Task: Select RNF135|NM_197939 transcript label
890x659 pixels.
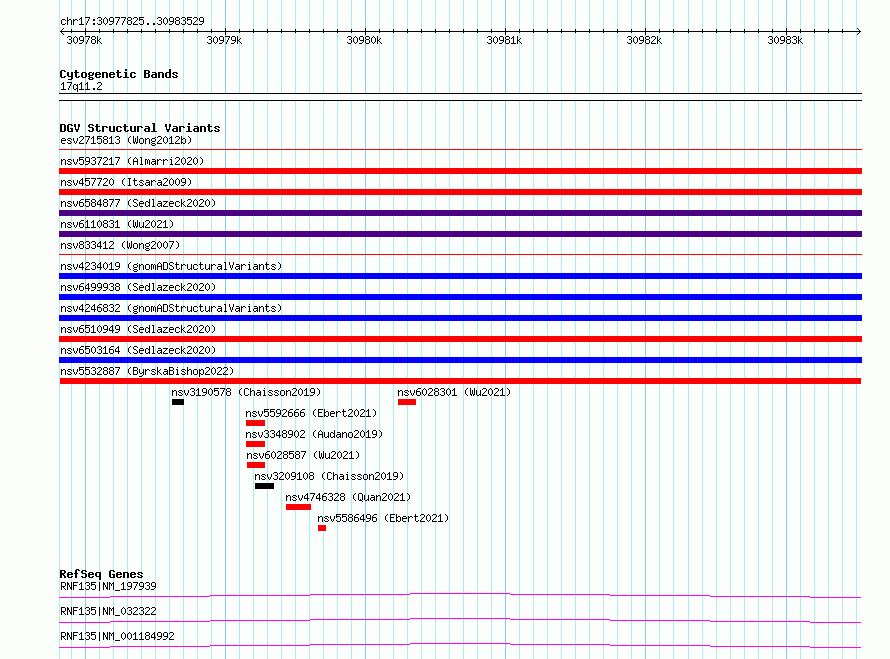Action: 108,586
